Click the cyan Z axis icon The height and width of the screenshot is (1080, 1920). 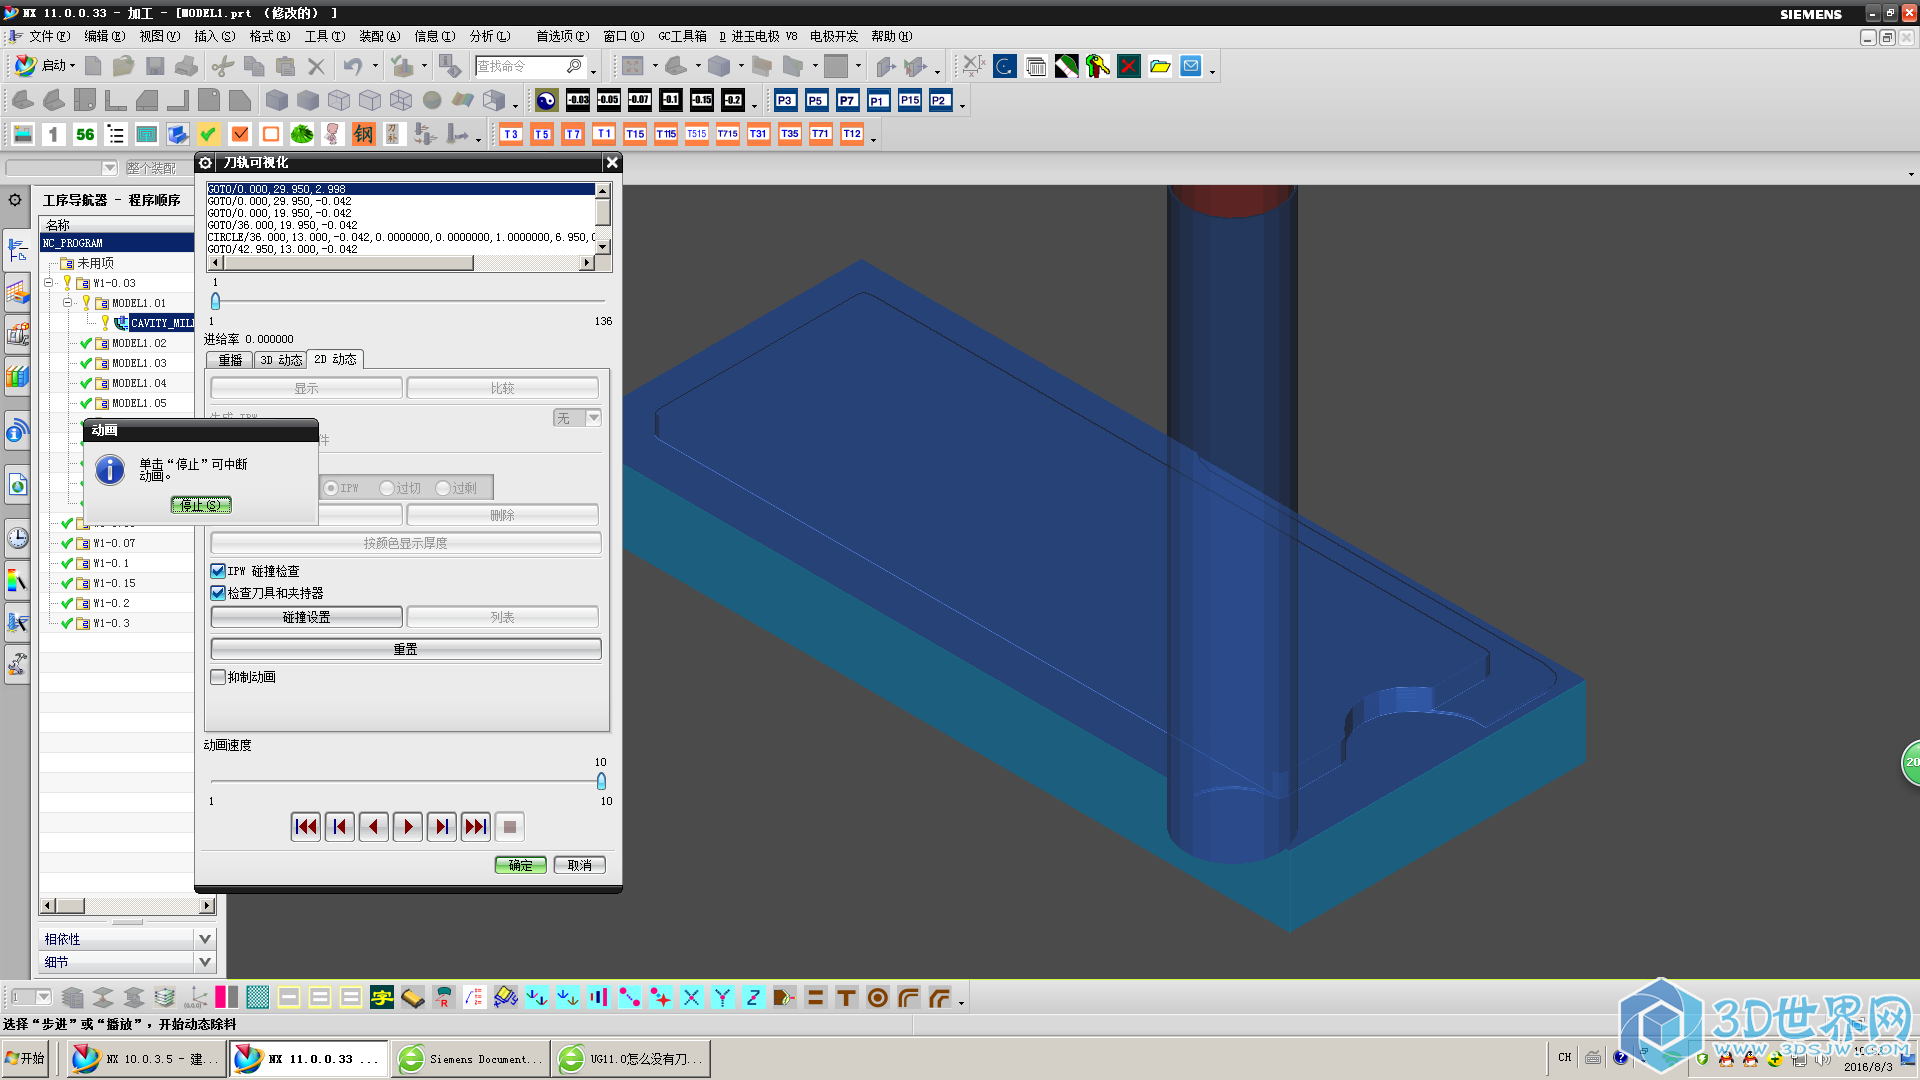pyautogui.click(x=753, y=997)
